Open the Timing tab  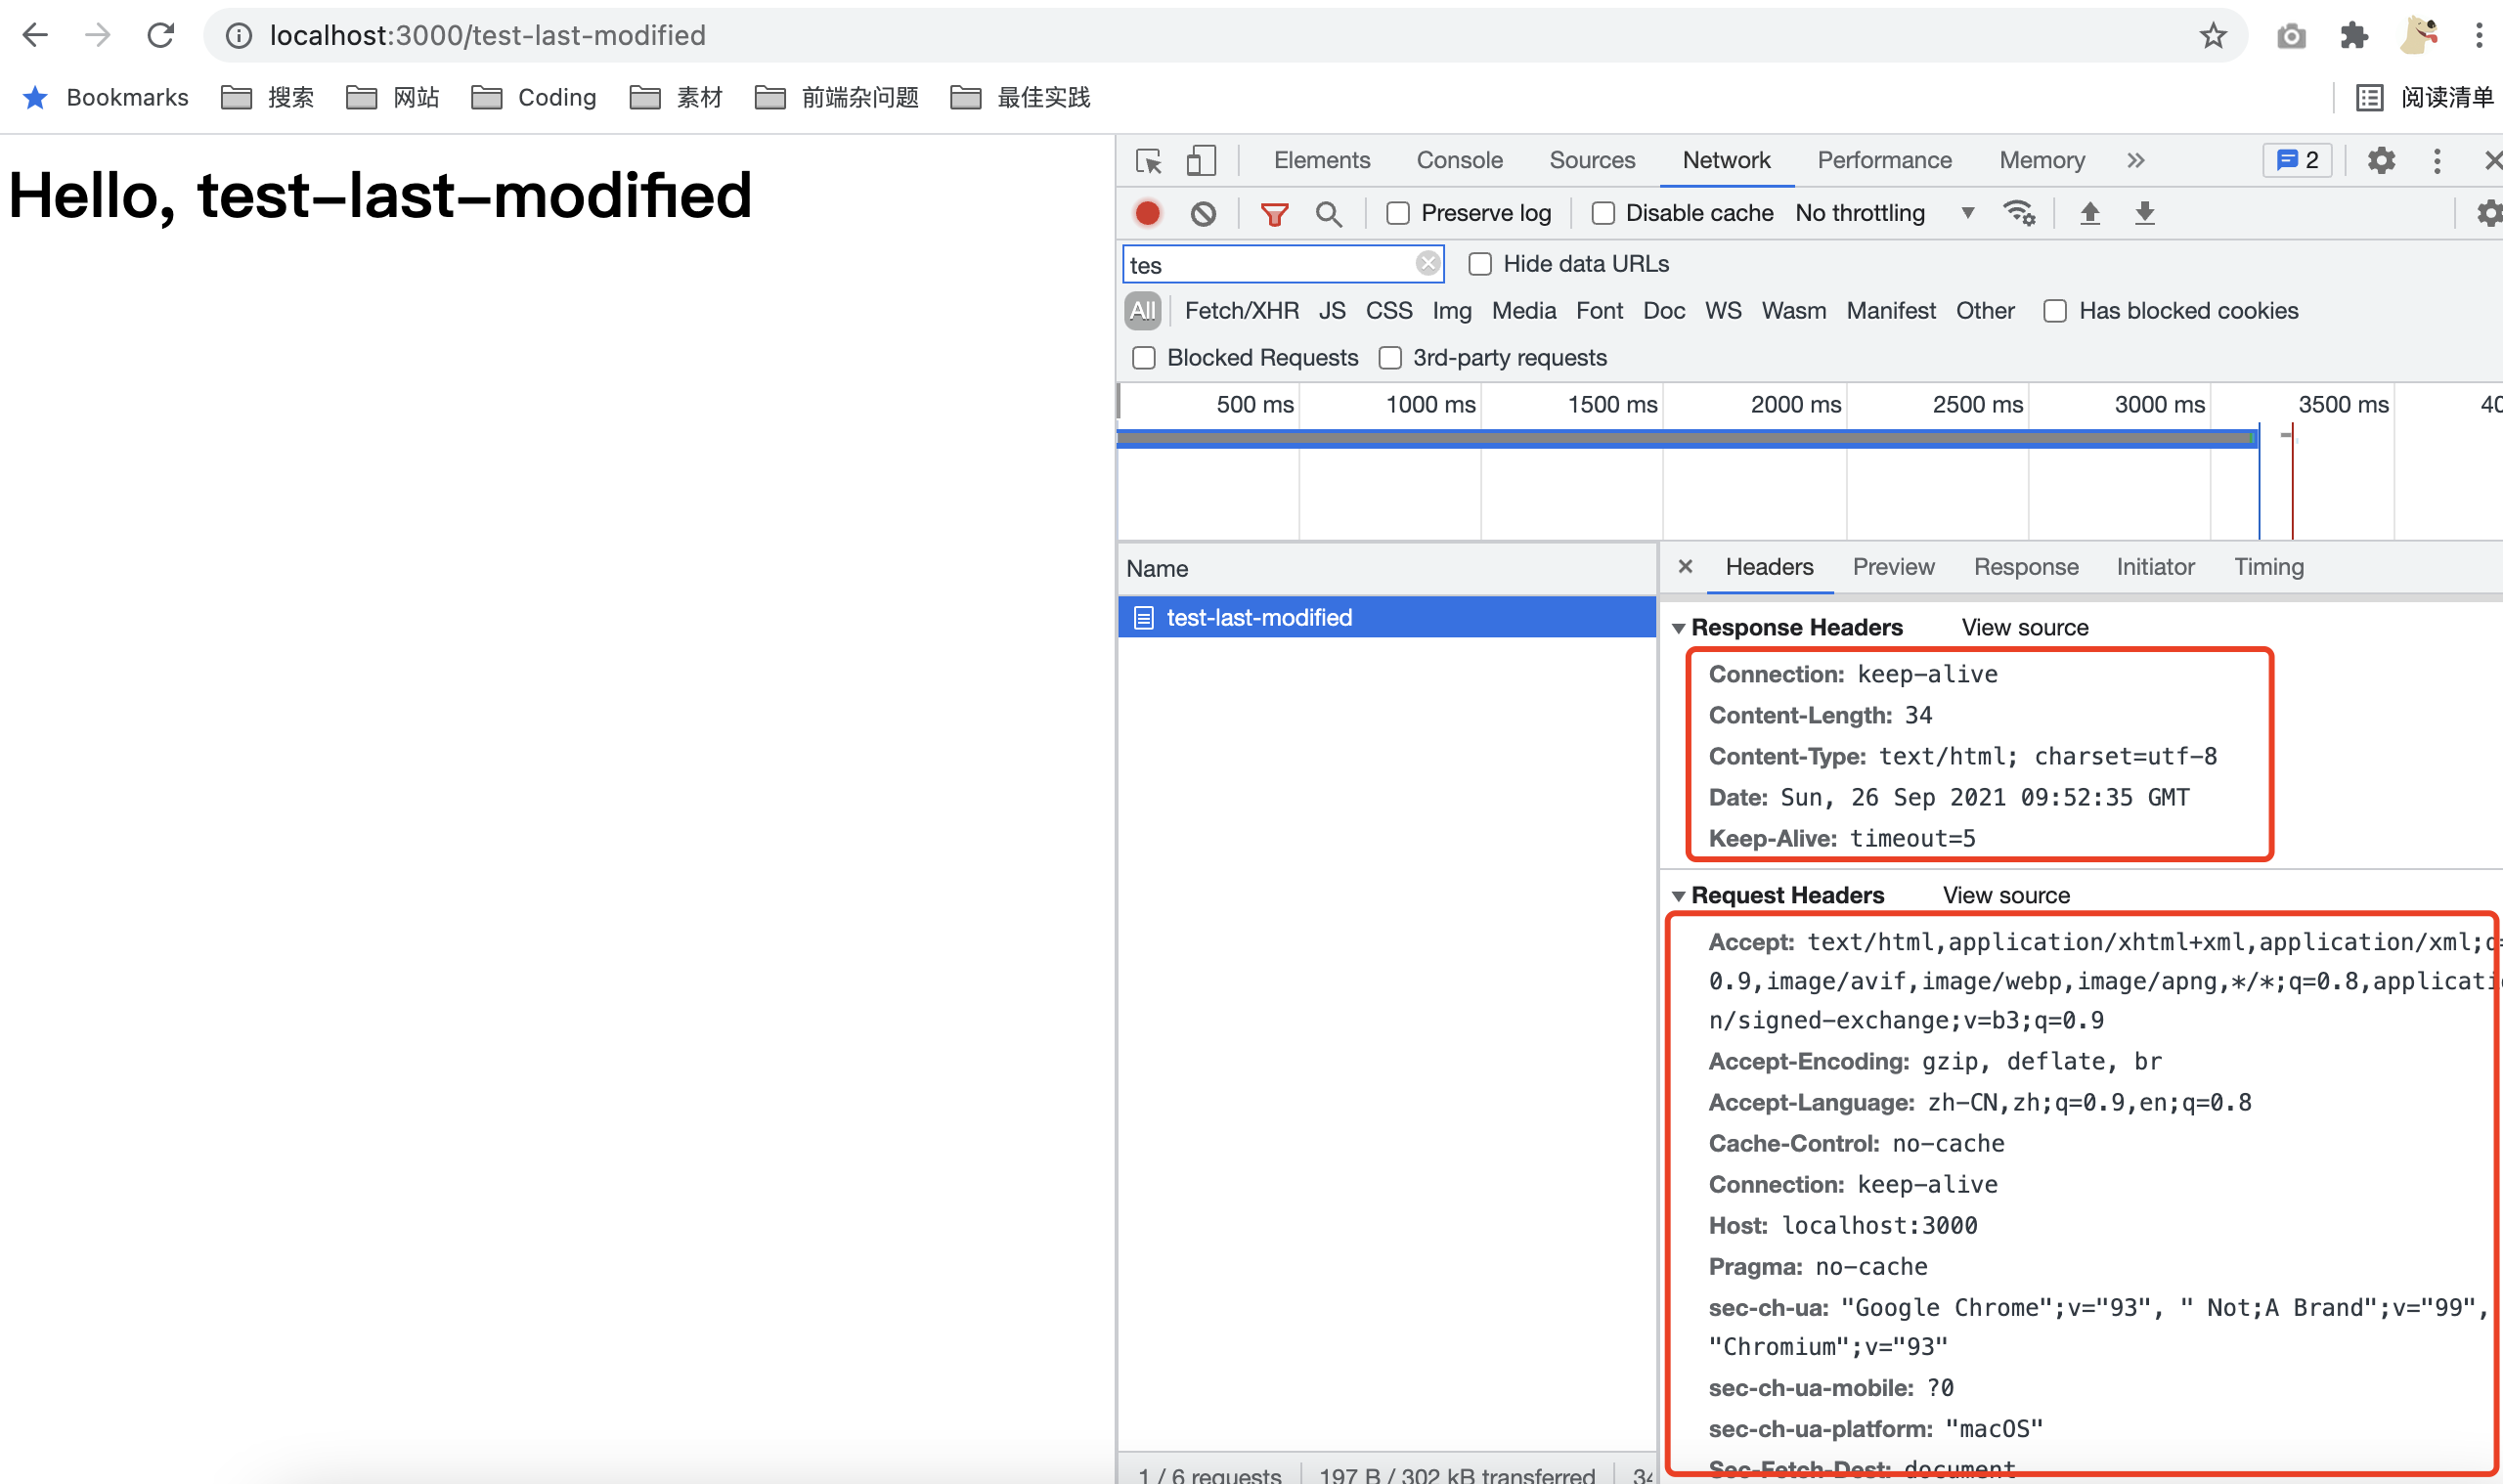(x=2268, y=567)
